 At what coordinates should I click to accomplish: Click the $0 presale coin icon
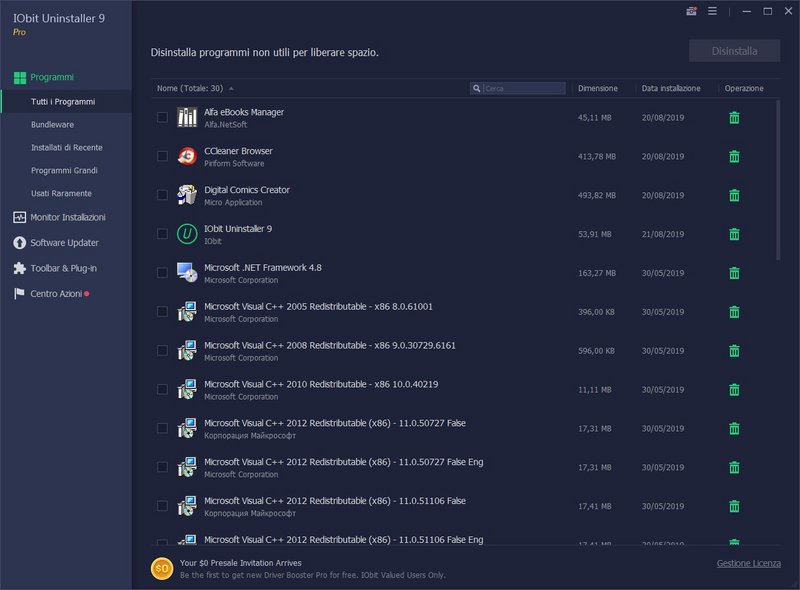[162, 569]
